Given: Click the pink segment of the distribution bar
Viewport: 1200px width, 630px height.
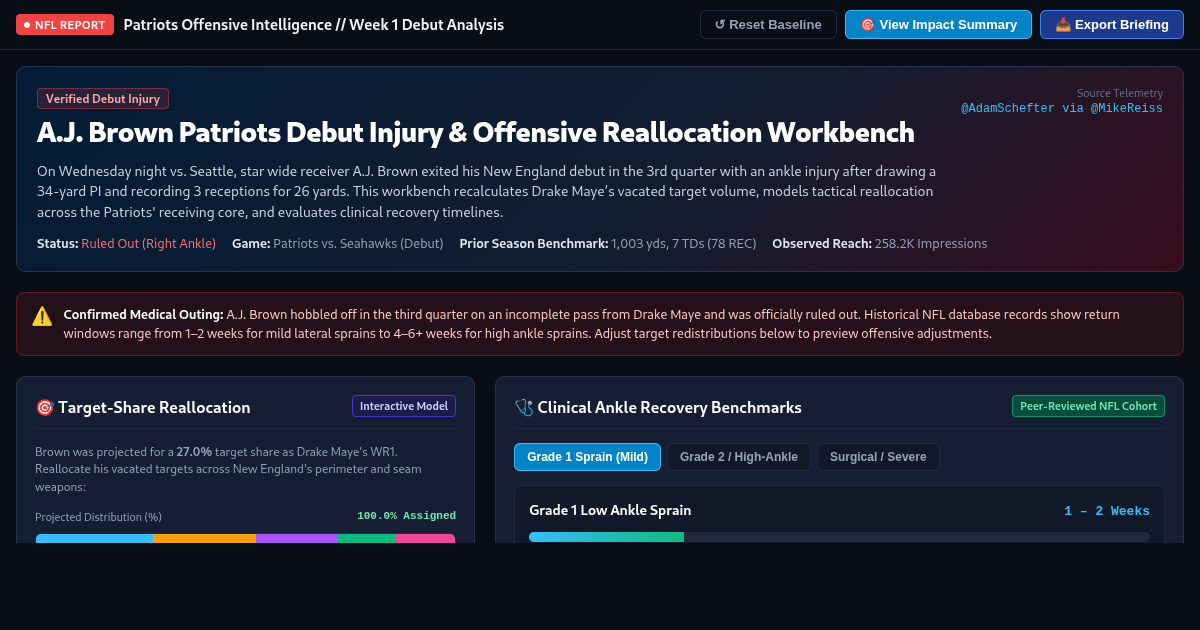Looking at the screenshot, I should (426, 538).
